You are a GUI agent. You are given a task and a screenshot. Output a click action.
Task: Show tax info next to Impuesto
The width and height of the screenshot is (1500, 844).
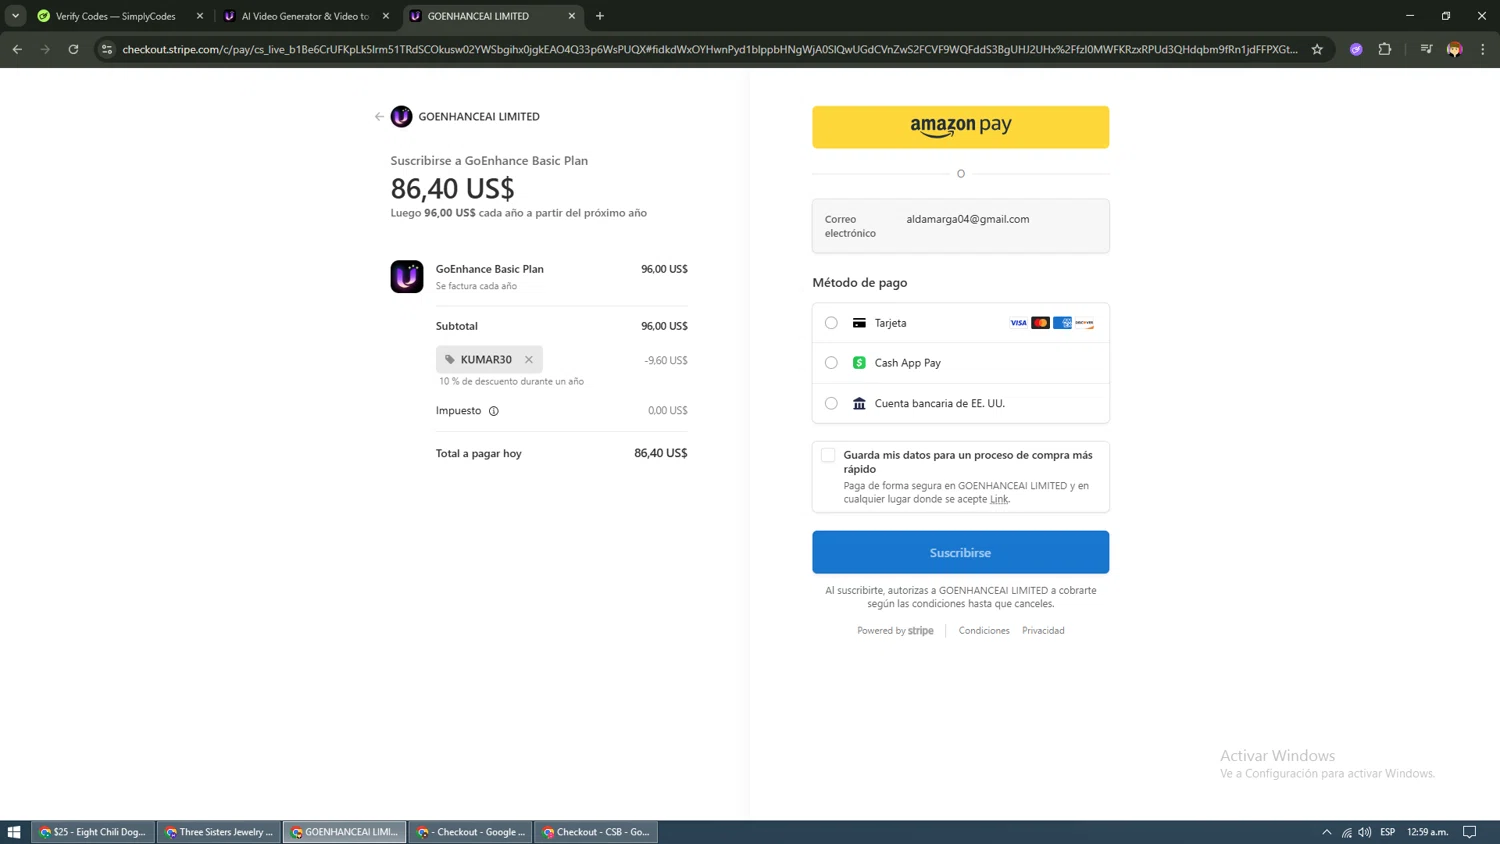[493, 411]
